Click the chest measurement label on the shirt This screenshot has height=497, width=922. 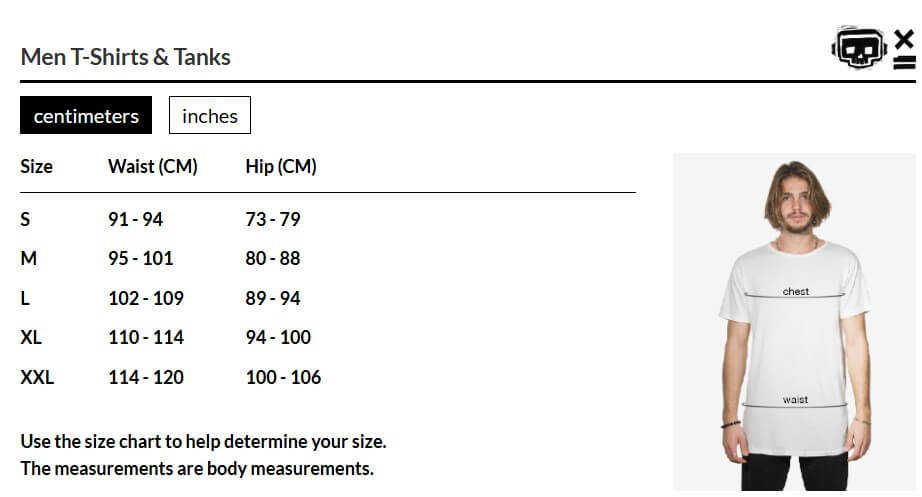(796, 292)
